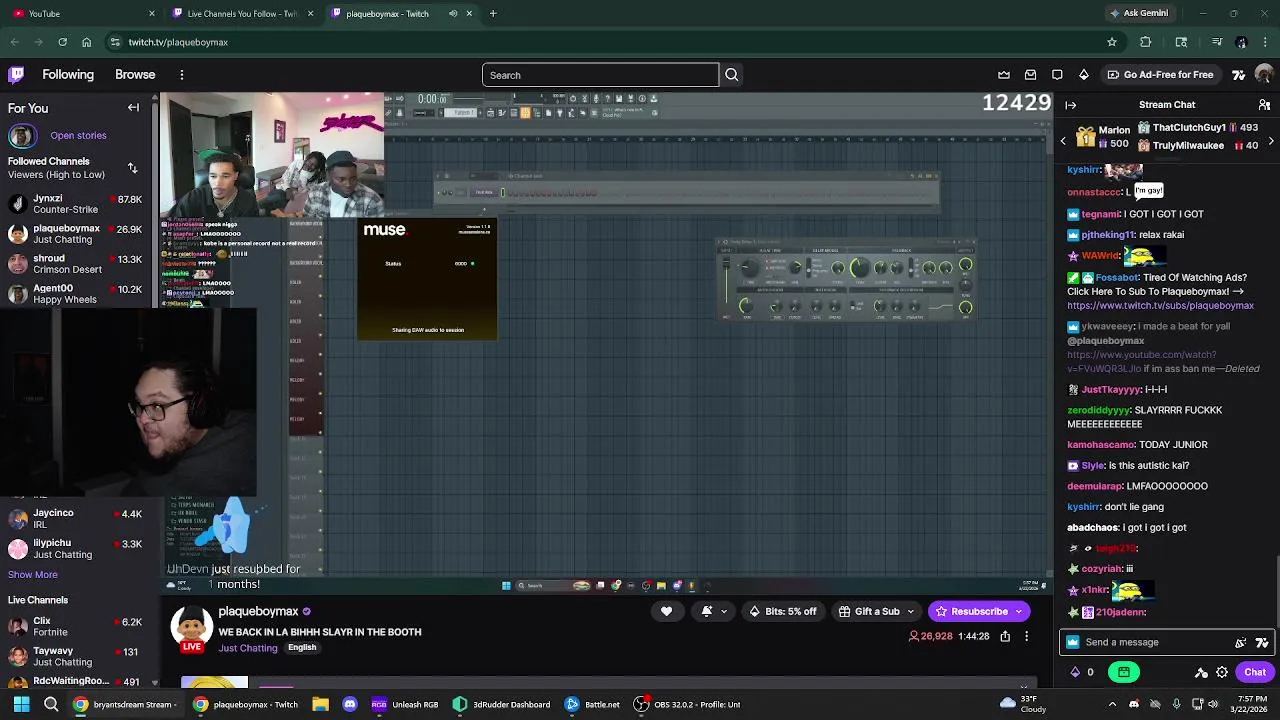The width and height of the screenshot is (1280, 720).
Task: Click the 7TV icon in the top navigation
Action: [x=1239, y=75]
